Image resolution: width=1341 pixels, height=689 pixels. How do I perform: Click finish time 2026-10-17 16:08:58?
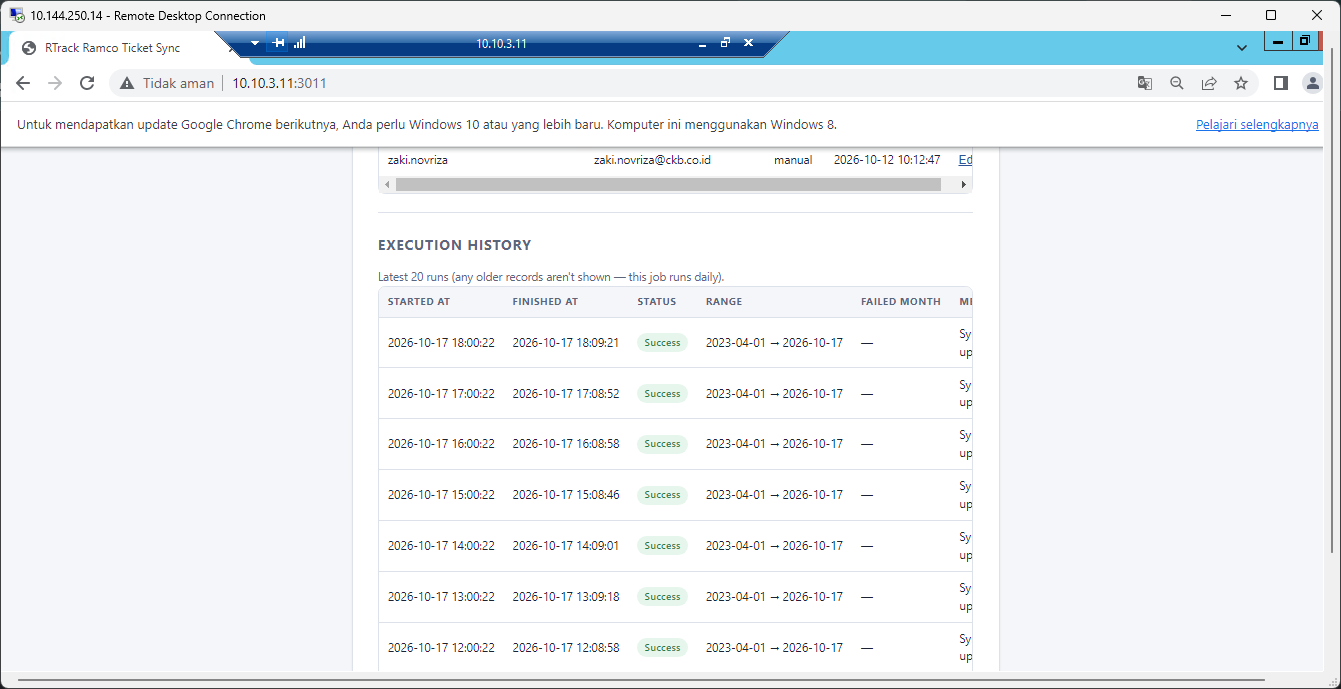[x=566, y=444]
